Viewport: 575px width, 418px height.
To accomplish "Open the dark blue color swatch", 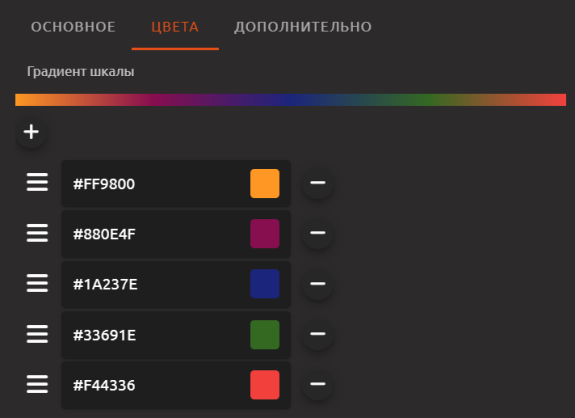I will pos(265,284).
